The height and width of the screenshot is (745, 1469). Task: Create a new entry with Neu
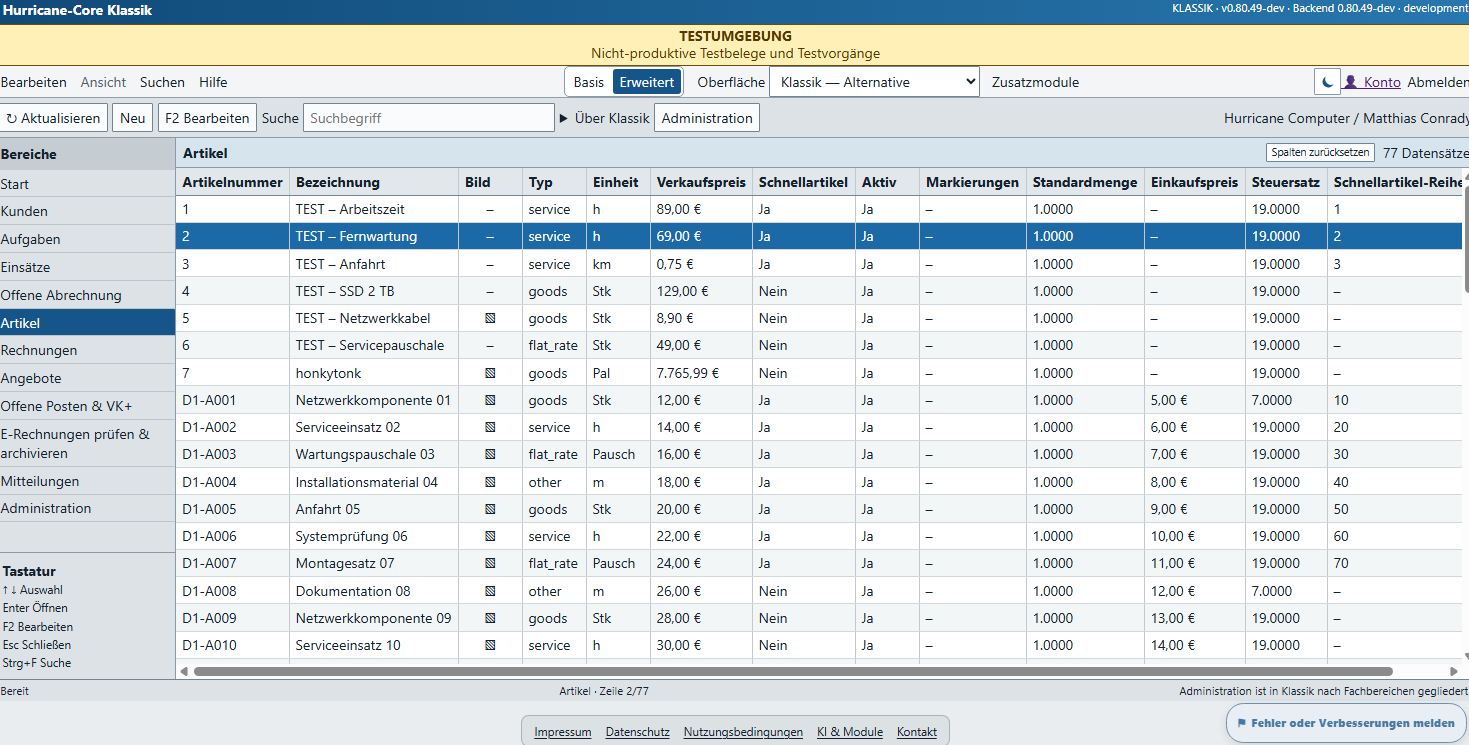click(x=132, y=118)
